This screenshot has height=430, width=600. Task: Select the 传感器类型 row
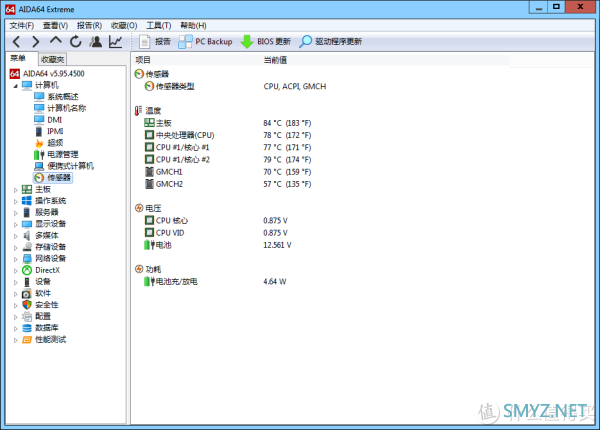click(235, 86)
